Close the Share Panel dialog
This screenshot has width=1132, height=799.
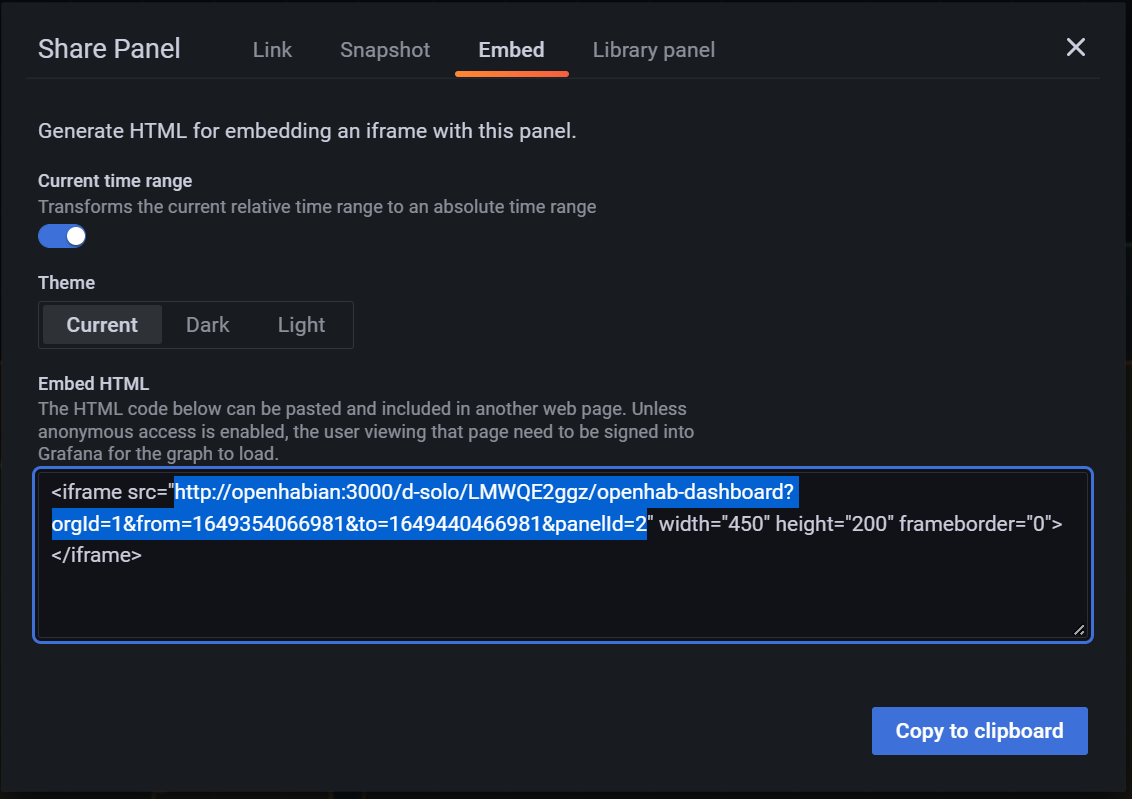(x=1075, y=48)
